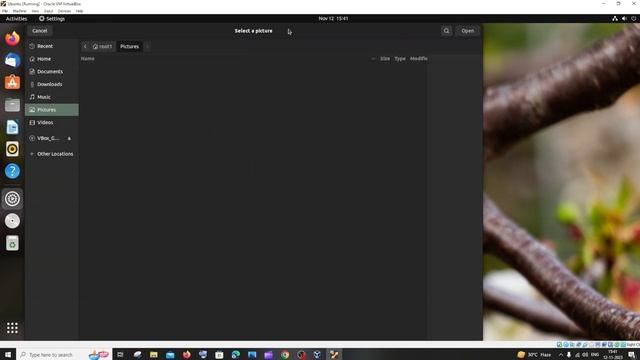Launch Thunderbird Mail from the dock

(x=12, y=60)
